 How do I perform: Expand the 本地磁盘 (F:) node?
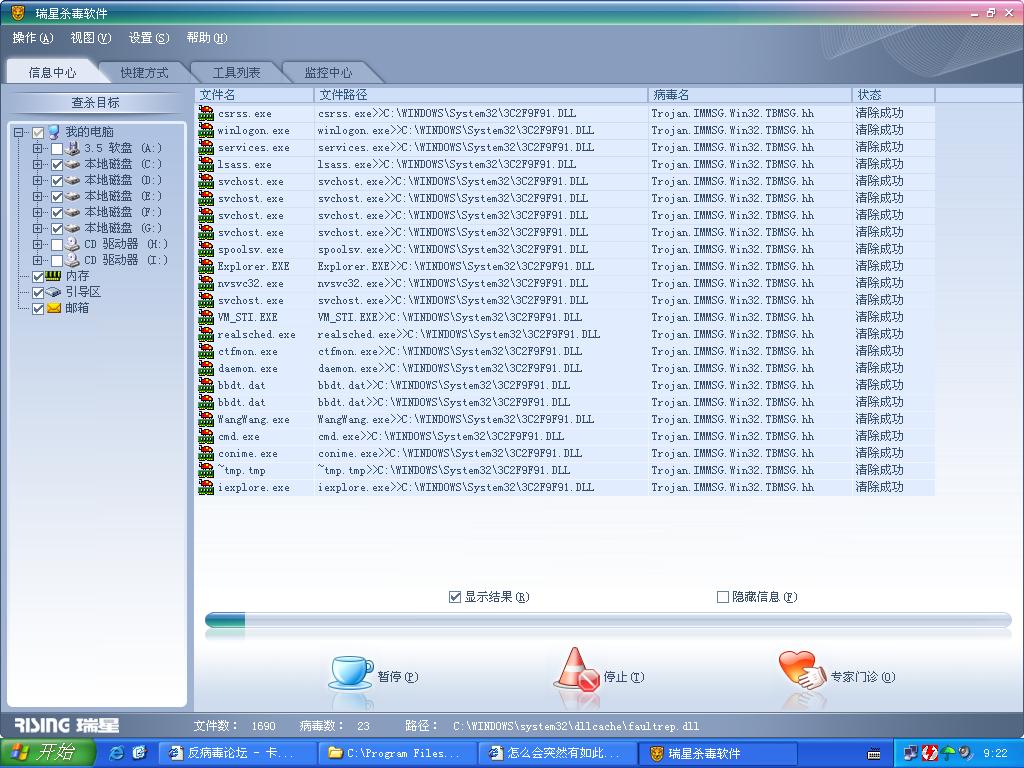tap(38, 212)
